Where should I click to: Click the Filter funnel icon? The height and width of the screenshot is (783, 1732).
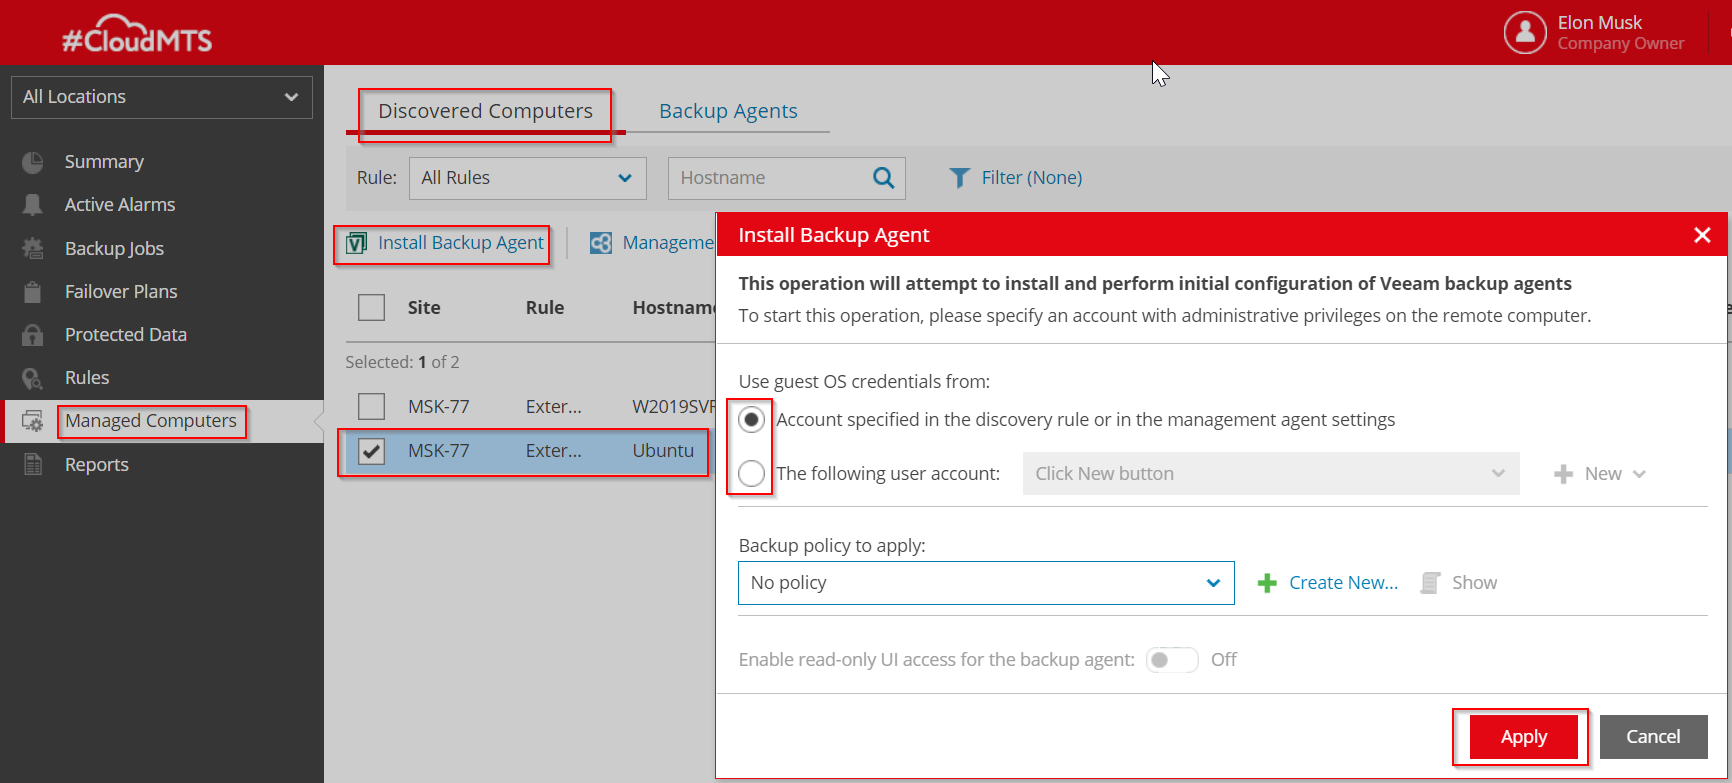(x=959, y=178)
